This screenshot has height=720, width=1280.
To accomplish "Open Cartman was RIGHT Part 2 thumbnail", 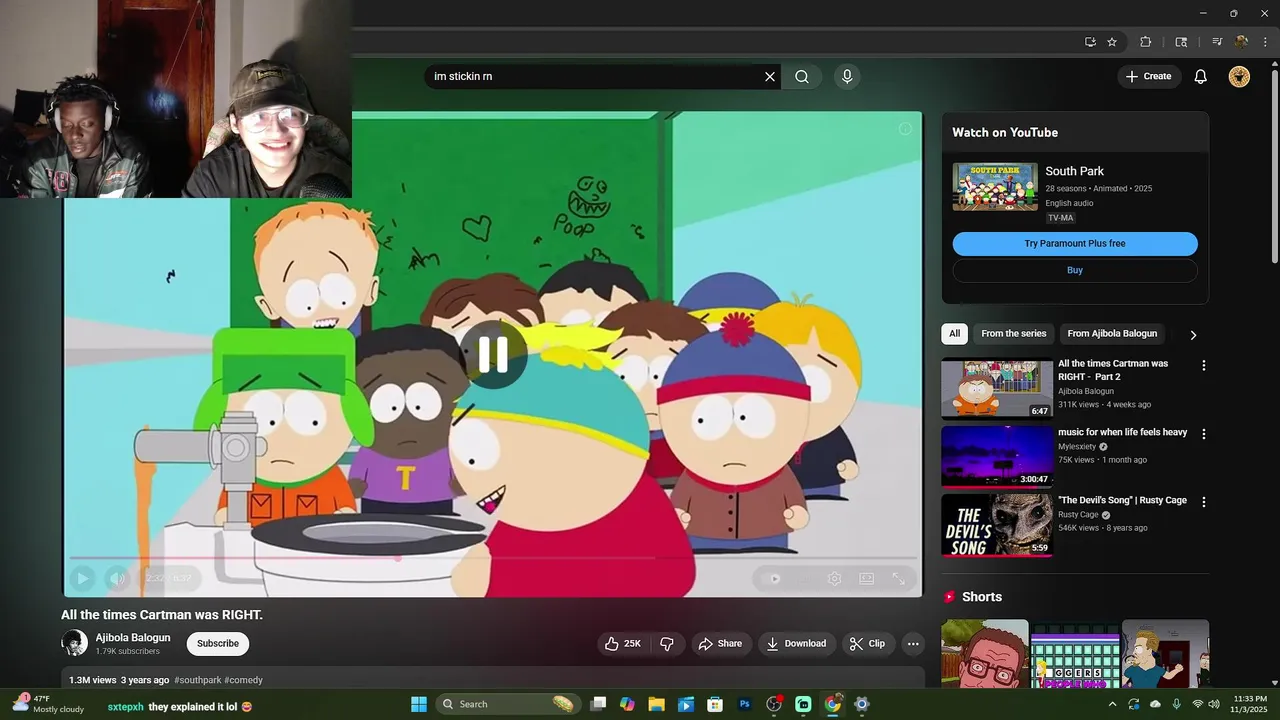I will tap(997, 388).
